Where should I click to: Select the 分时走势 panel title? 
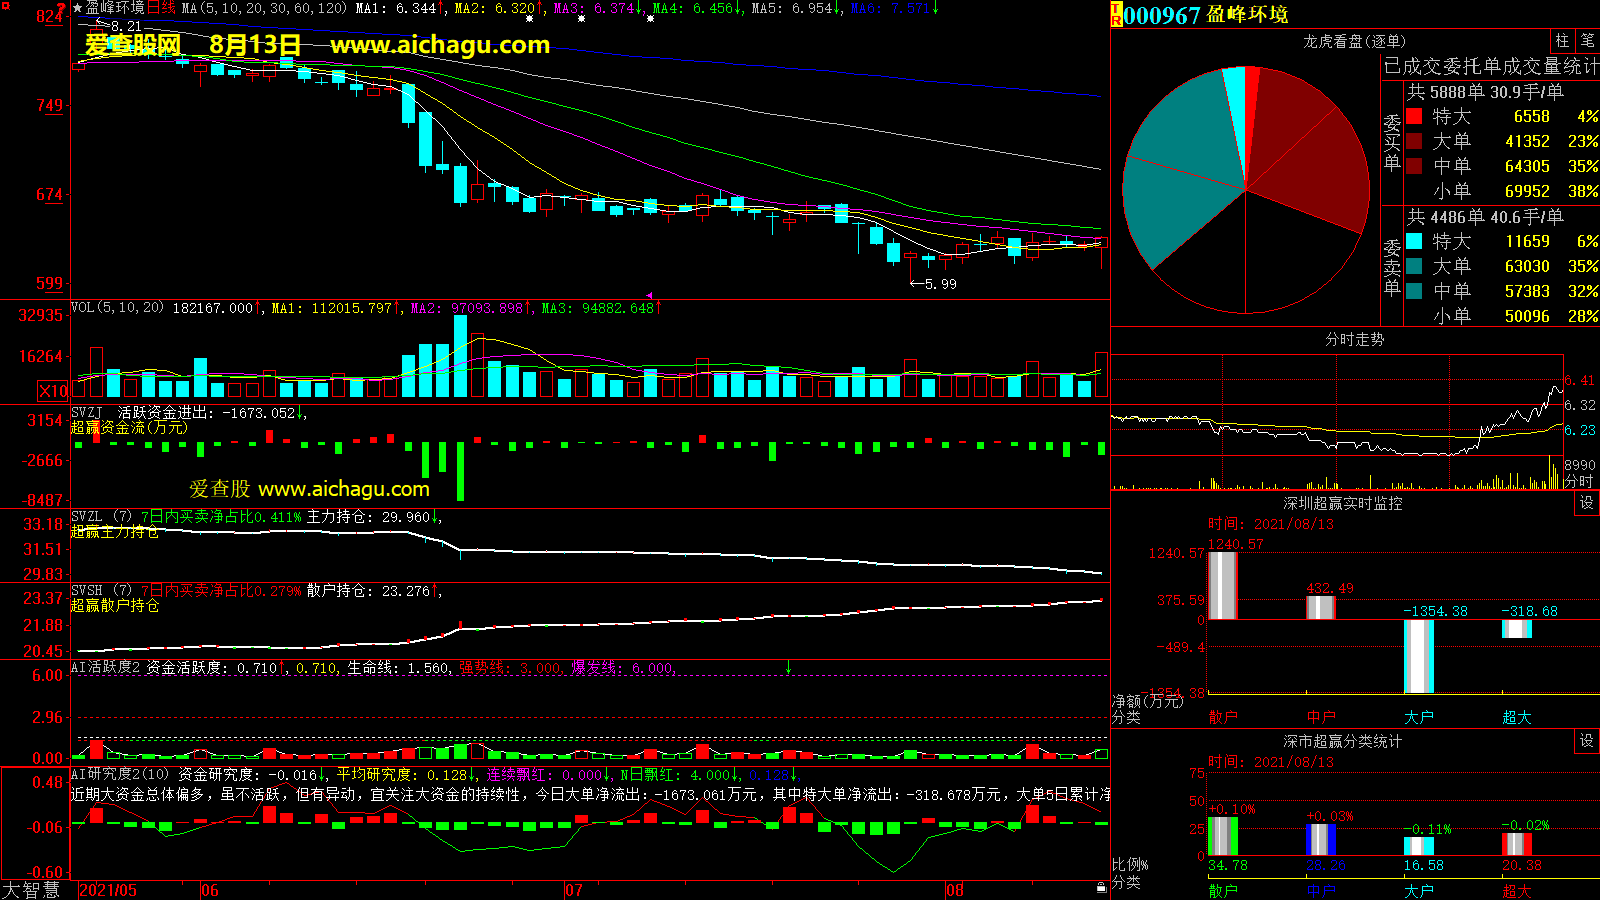pyautogui.click(x=1354, y=340)
